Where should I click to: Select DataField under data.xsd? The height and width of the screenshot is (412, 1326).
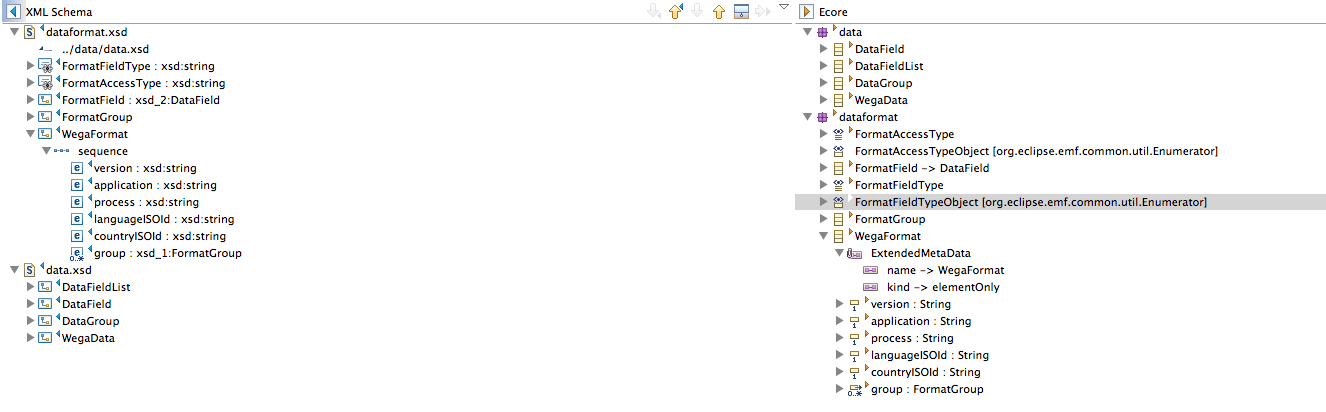click(x=86, y=304)
